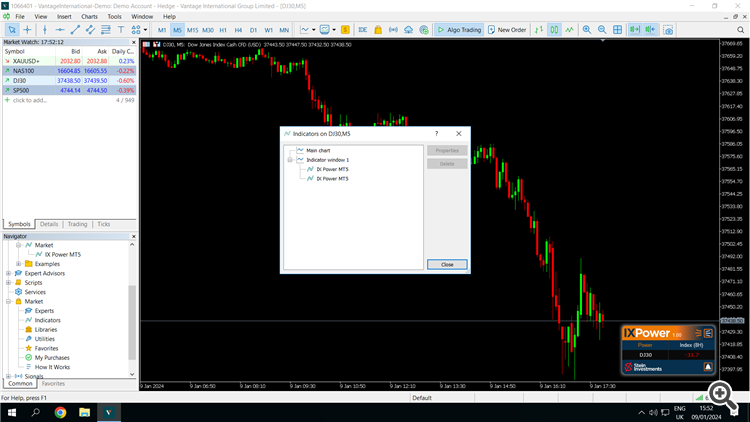750x422 pixels.
Task: Select the Fibonacci retracement tool
Action: pyautogui.click(x=106, y=30)
